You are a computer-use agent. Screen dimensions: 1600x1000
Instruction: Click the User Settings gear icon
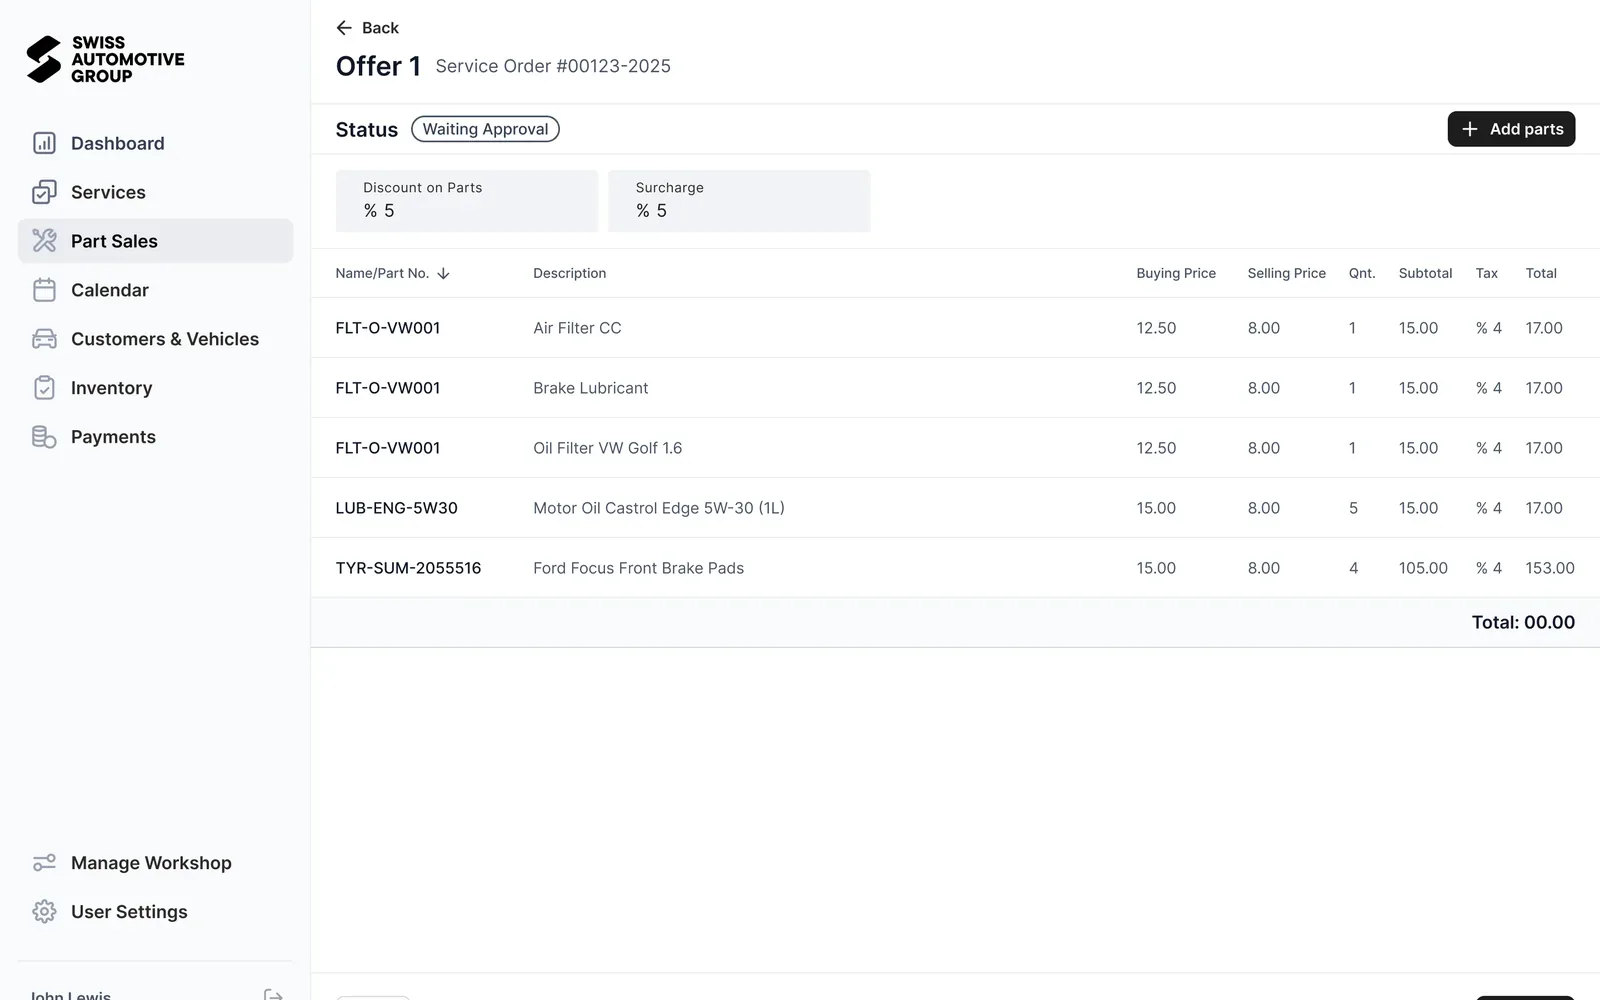point(44,912)
